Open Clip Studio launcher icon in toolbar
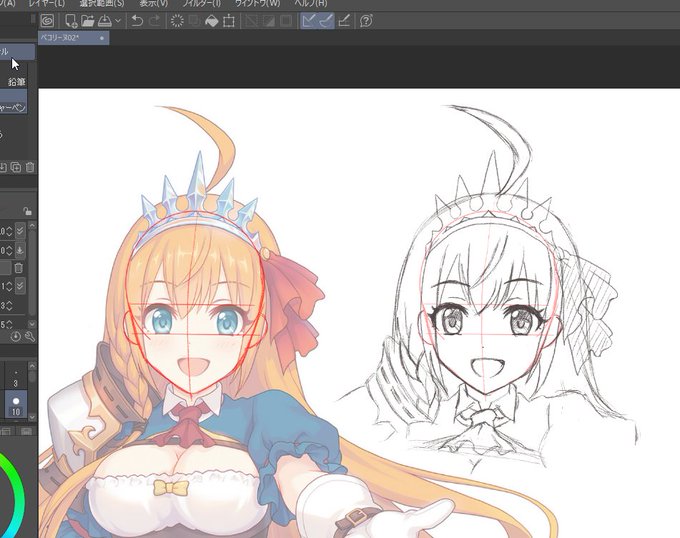This screenshot has width=680, height=538. [x=47, y=20]
